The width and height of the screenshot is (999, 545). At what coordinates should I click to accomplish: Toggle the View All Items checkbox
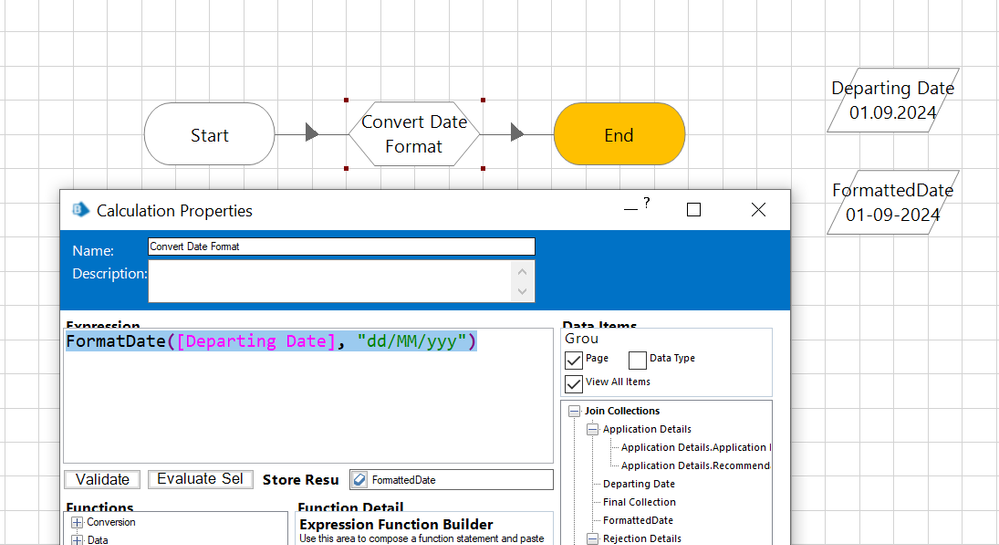click(x=573, y=383)
